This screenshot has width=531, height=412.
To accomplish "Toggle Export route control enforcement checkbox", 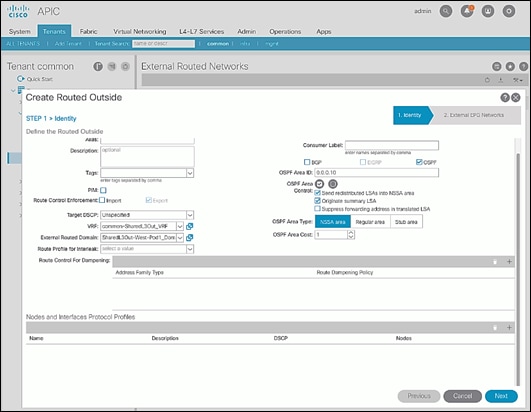I will (148, 200).
